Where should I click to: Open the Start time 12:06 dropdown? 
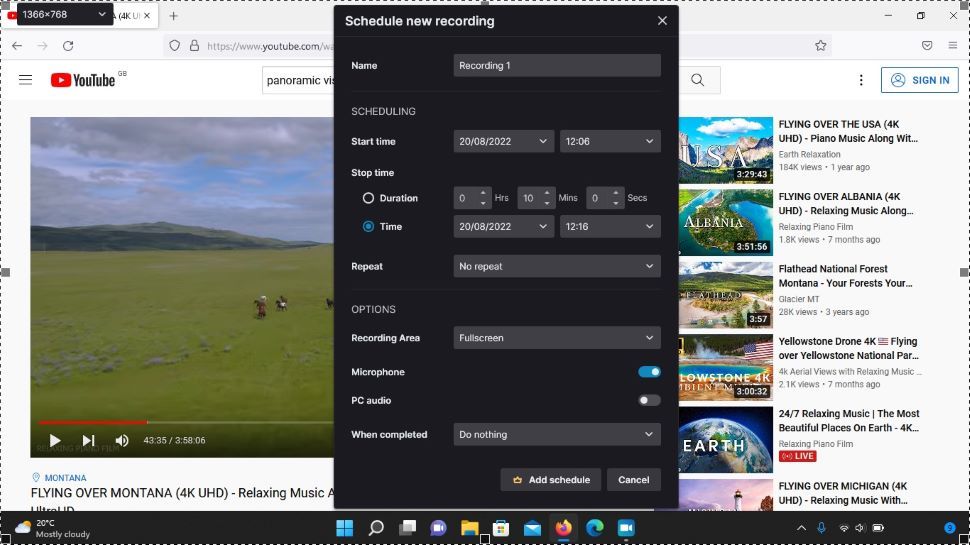(609, 142)
